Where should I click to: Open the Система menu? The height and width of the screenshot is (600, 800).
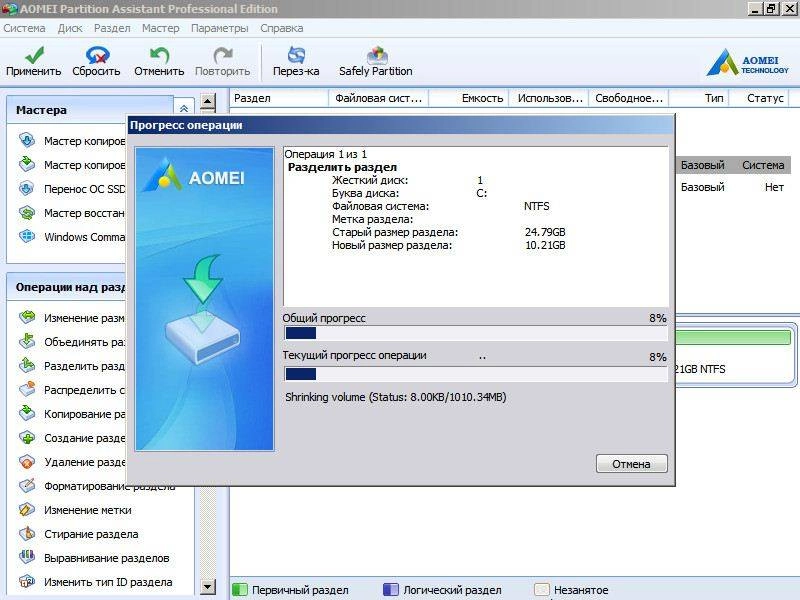tap(24, 28)
